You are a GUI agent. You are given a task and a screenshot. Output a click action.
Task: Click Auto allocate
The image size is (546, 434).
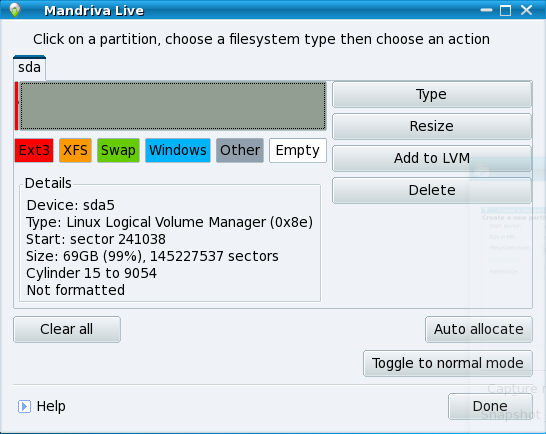coord(479,329)
